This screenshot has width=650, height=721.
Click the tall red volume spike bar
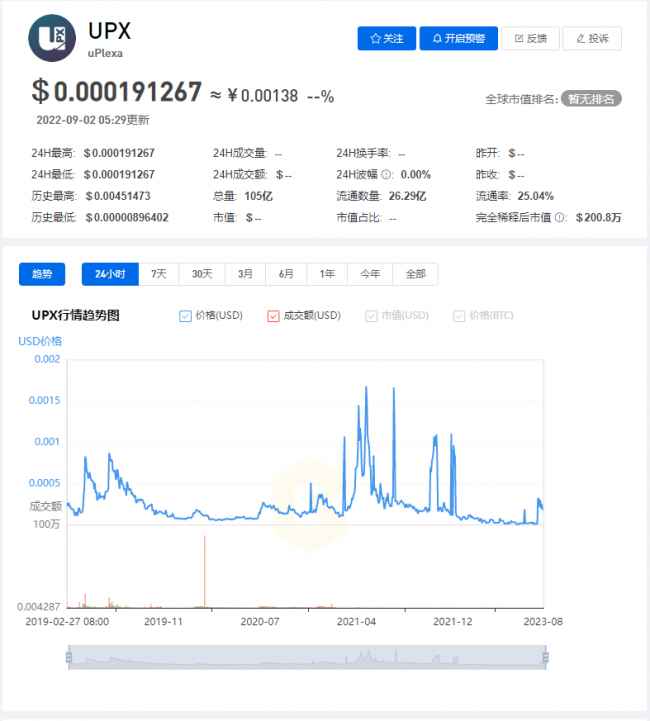coord(205,572)
